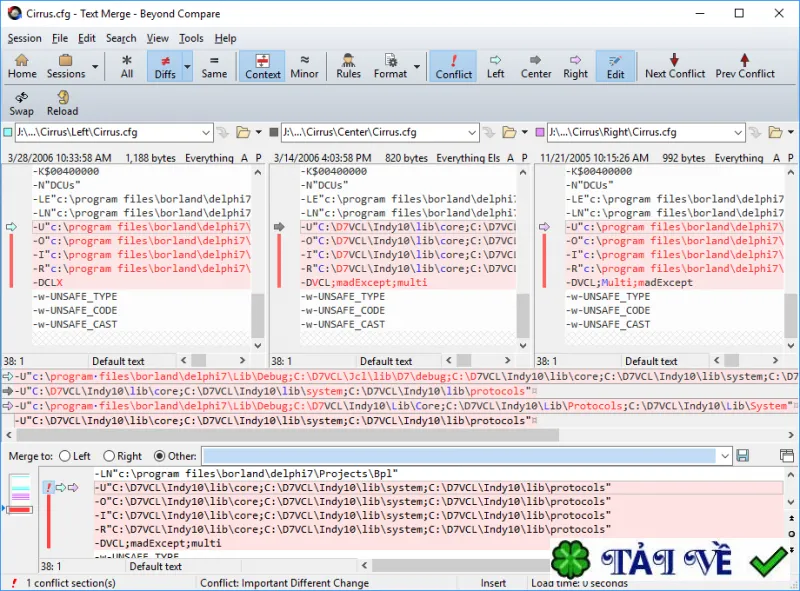Toggle Edit mode
800x591 pixels.
615,66
